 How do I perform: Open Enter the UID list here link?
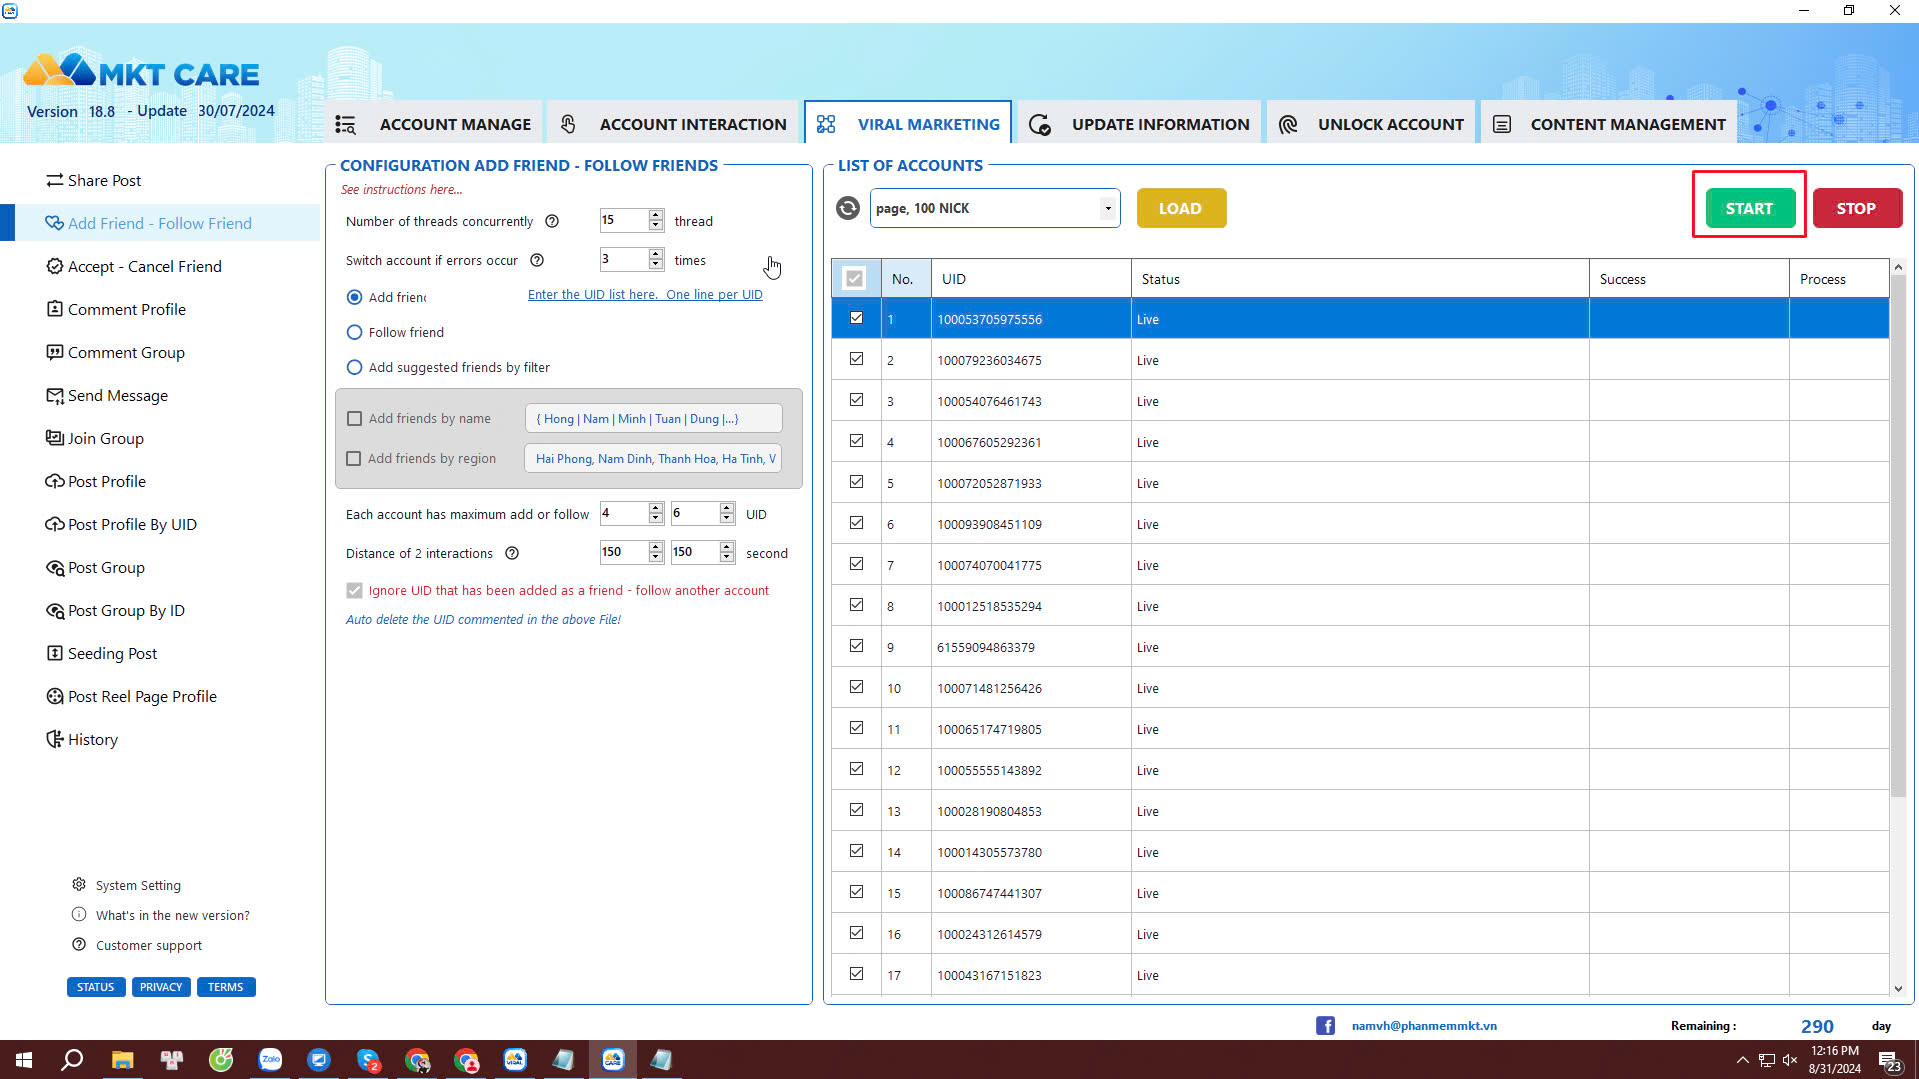tap(645, 294)
